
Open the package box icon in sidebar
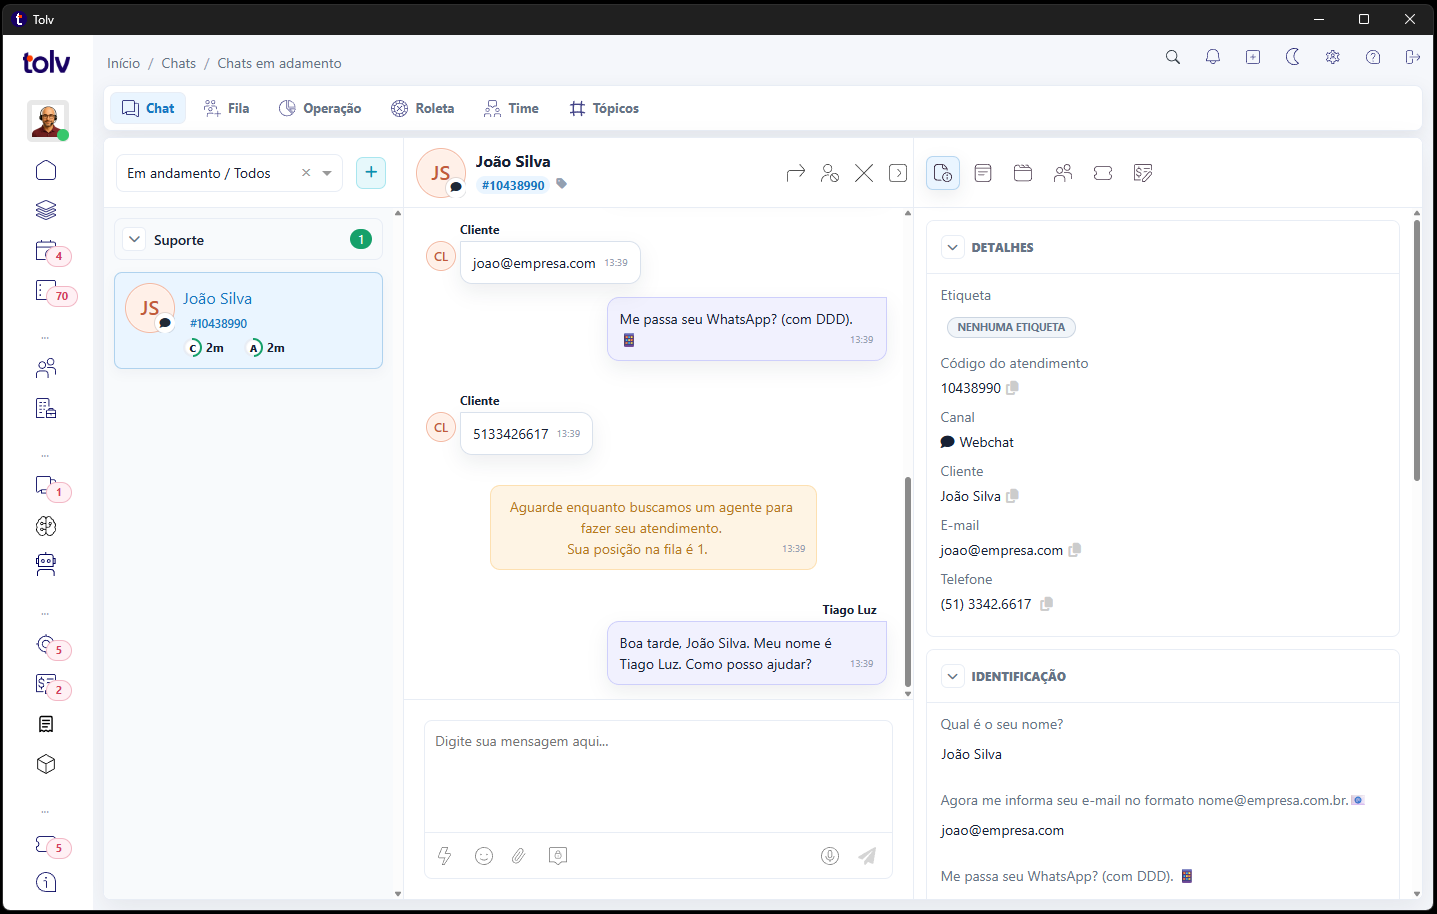46,764
